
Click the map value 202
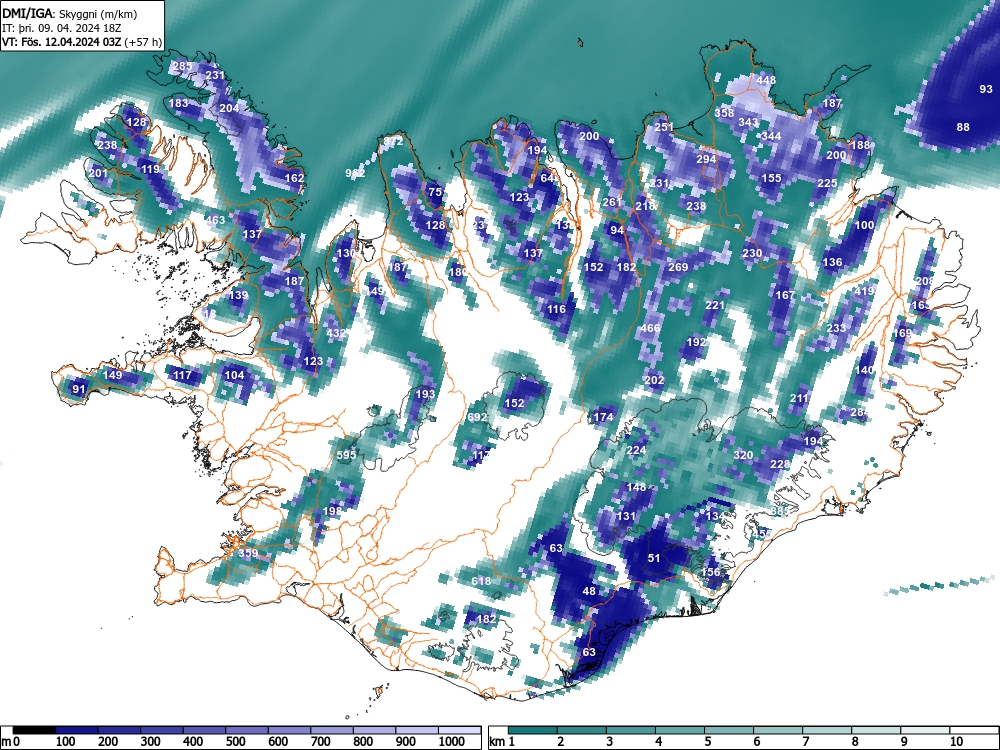pyautogui.click(x=654, y=380)
